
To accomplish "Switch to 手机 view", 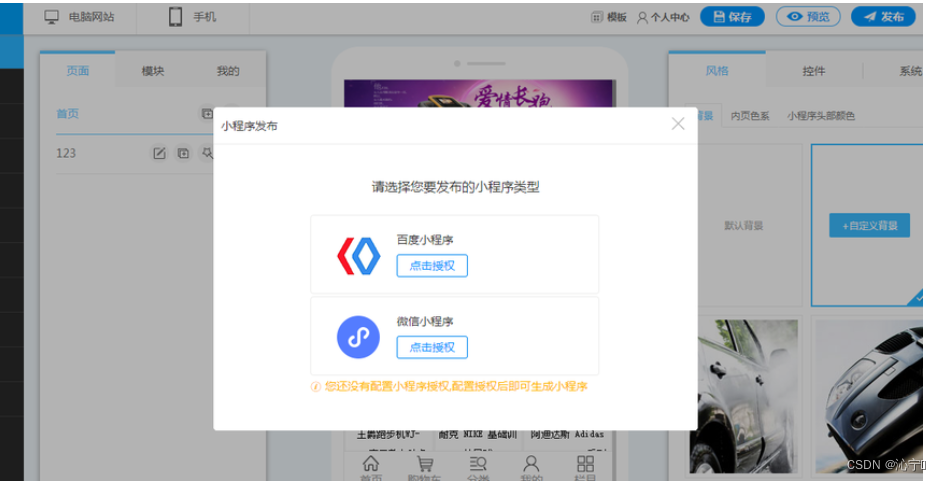I will coord(192,17).
